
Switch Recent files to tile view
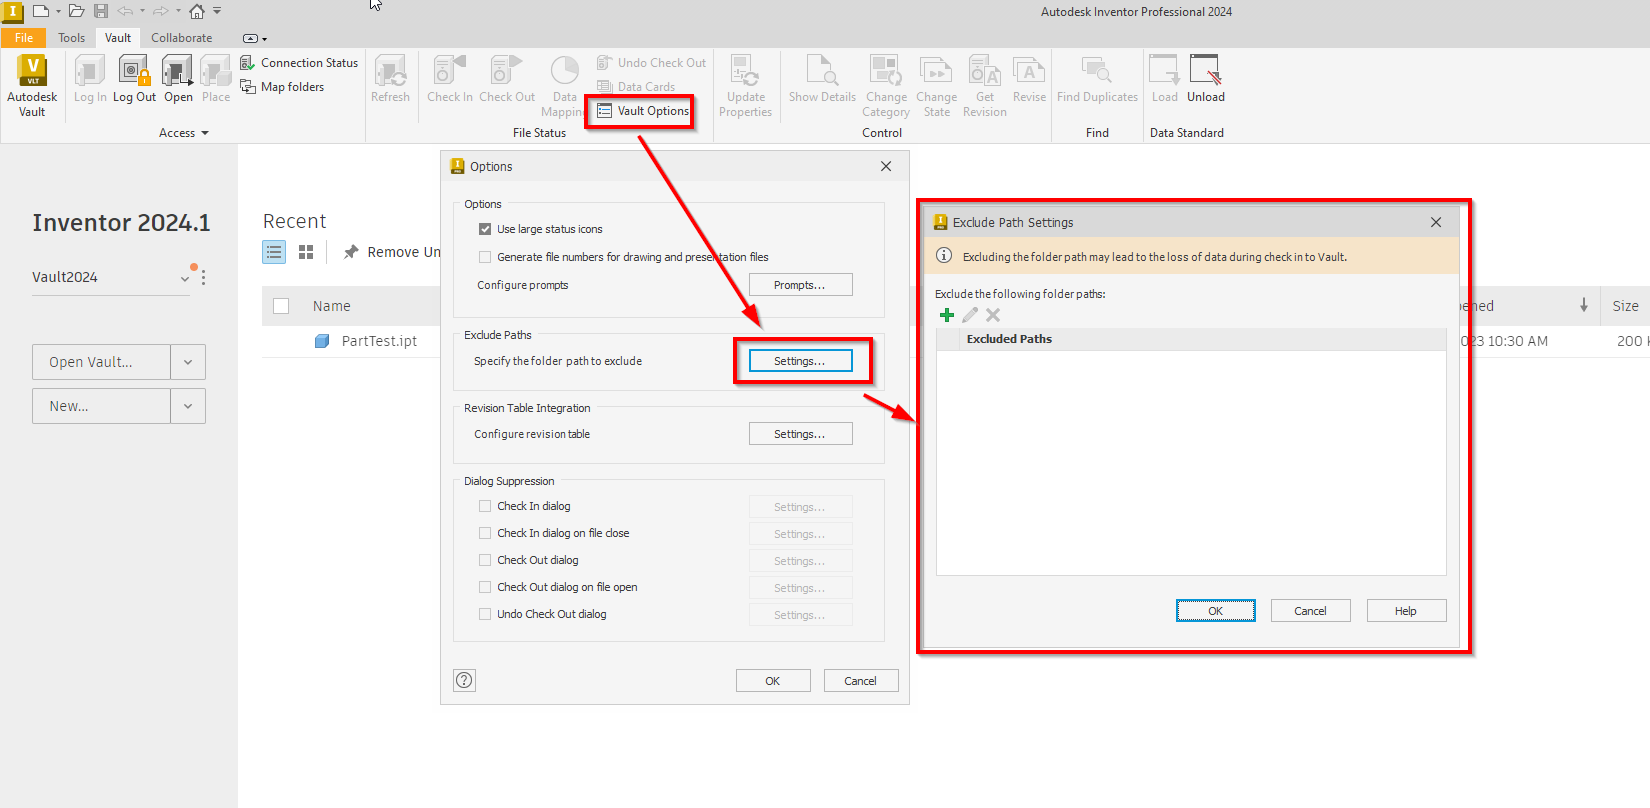coord(306,252)
